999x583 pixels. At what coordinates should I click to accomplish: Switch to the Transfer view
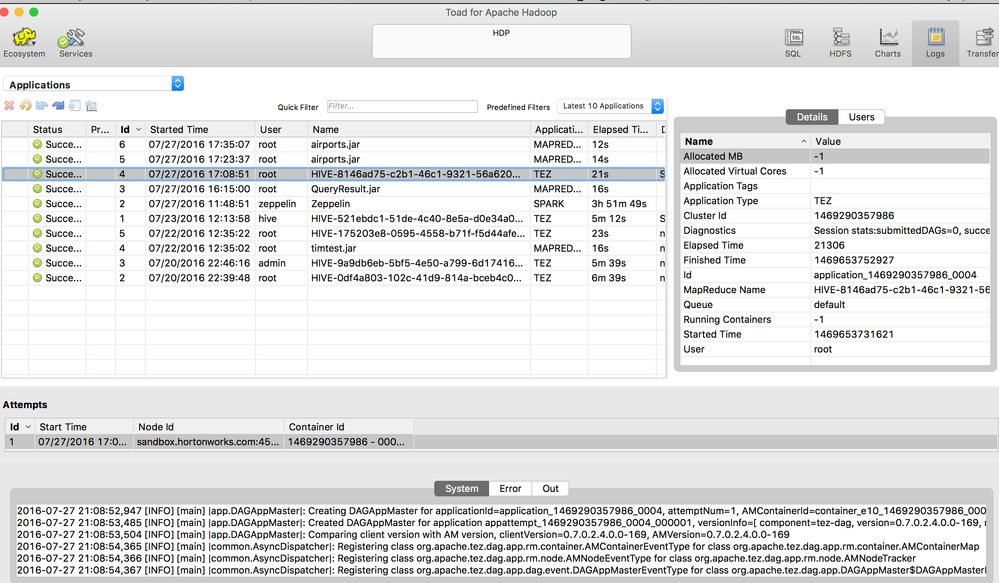(980, 42)
